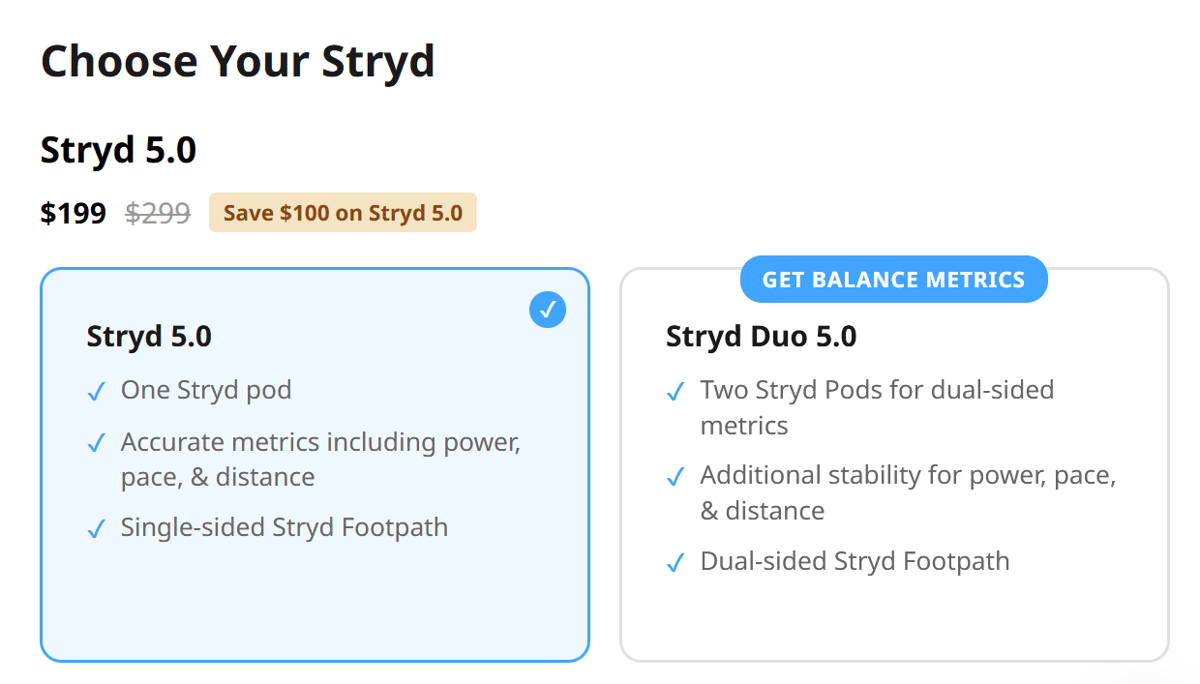Click checkmark beside 'Single-sided Stryd Footpath'
Viewport: 1200px width, 684px height.
point(96,529)
